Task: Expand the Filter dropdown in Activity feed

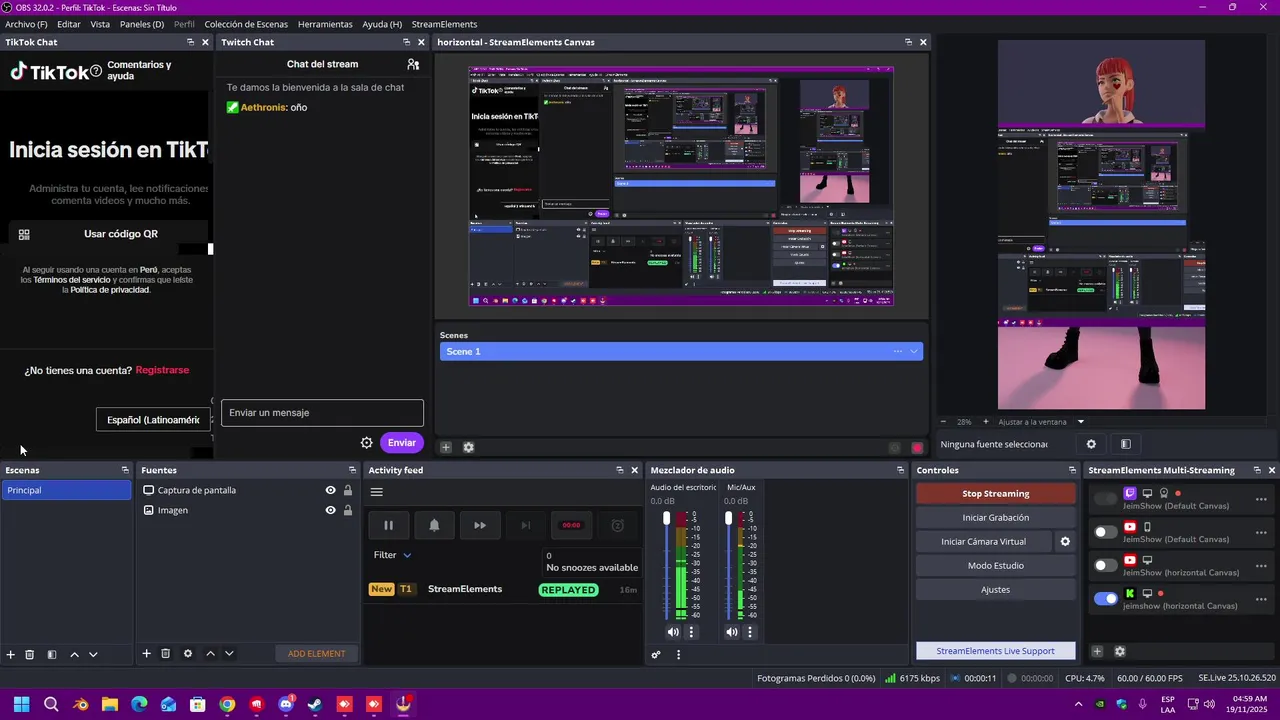Action: tap(393, 555)
